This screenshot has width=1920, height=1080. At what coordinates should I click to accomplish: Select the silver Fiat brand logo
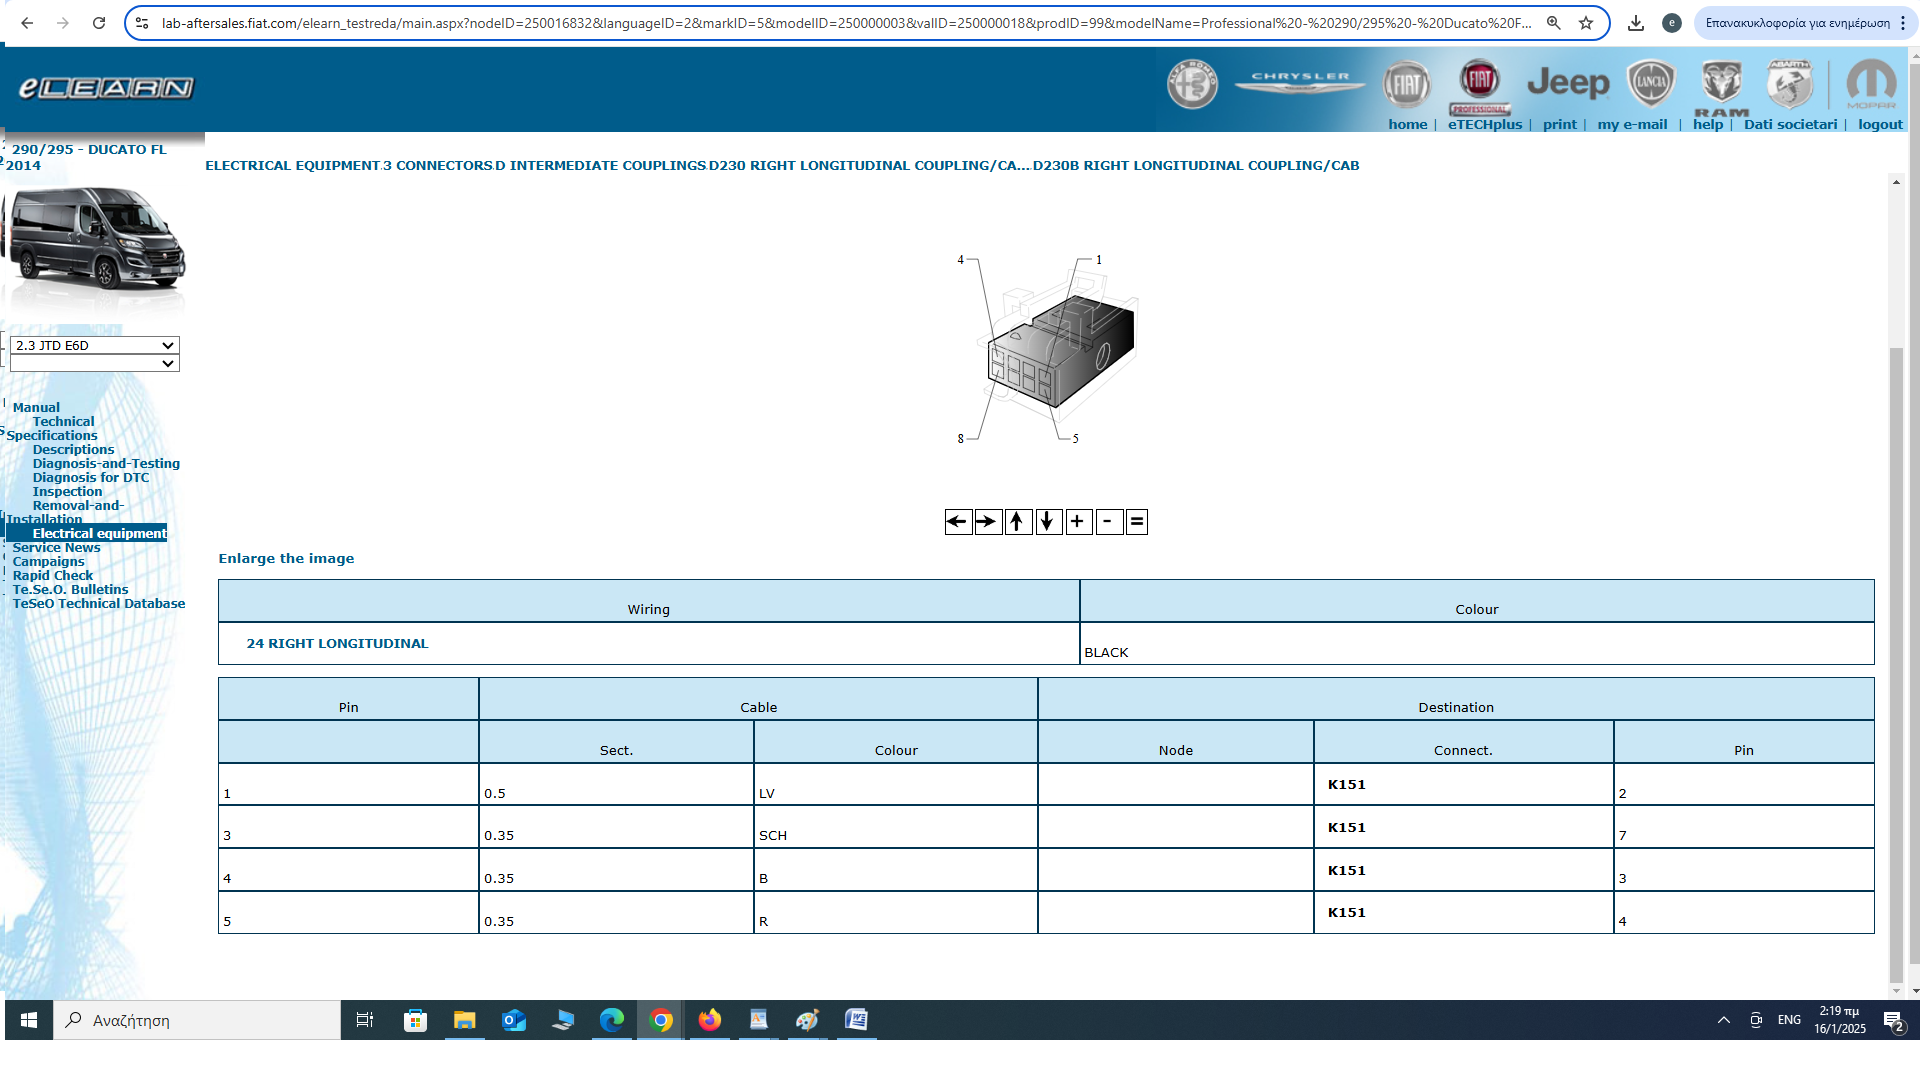point(1406,84)
